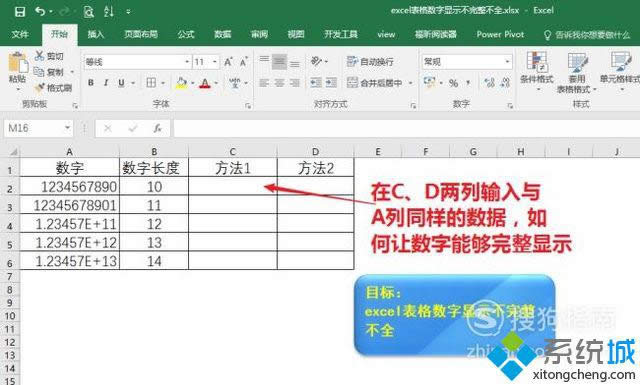This screenshot has height=385, width=640.
Task: Toggle Bold formatting
Action: click(x=91, y=83)
